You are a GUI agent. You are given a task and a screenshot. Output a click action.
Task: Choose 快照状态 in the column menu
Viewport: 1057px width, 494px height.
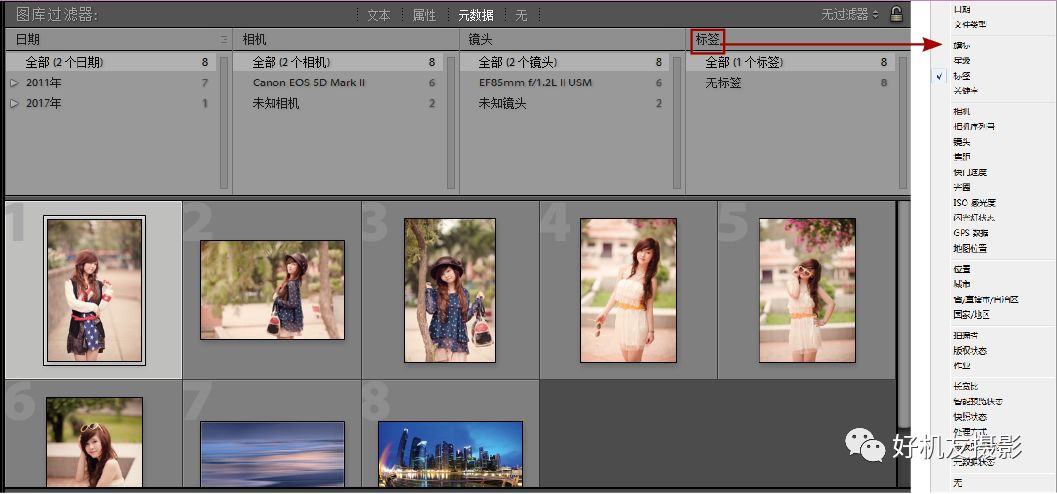(969, 416)
